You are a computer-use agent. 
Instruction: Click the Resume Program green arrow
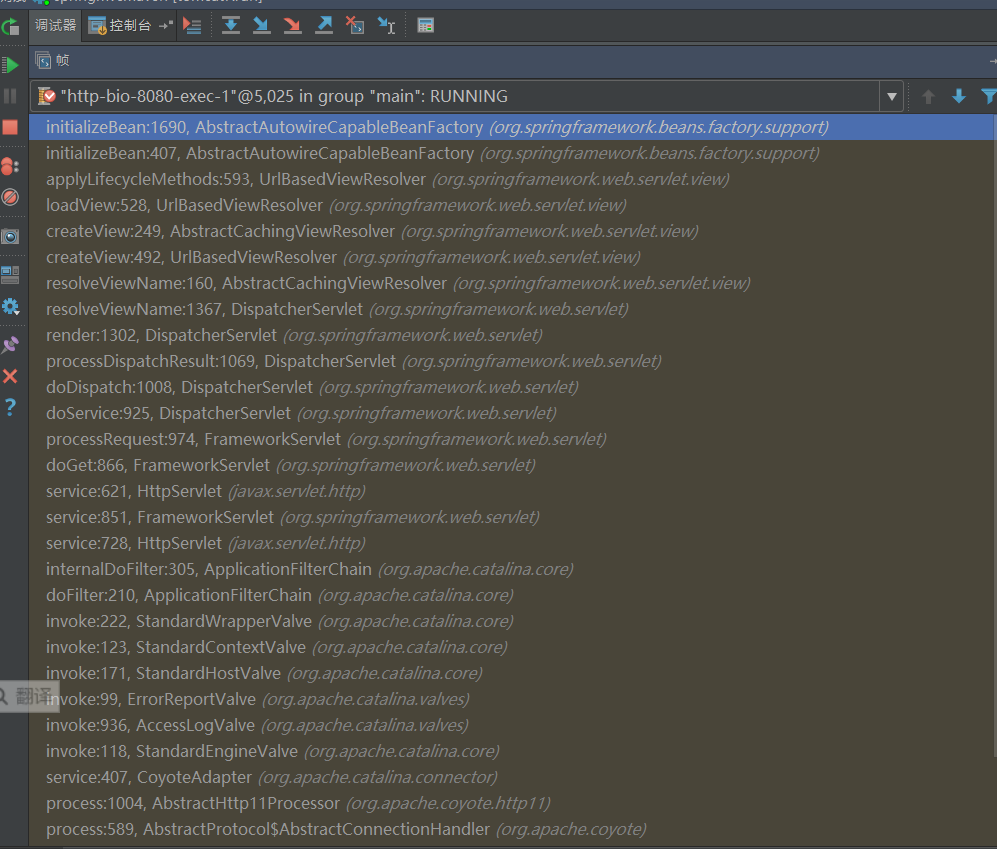[10, 64]
